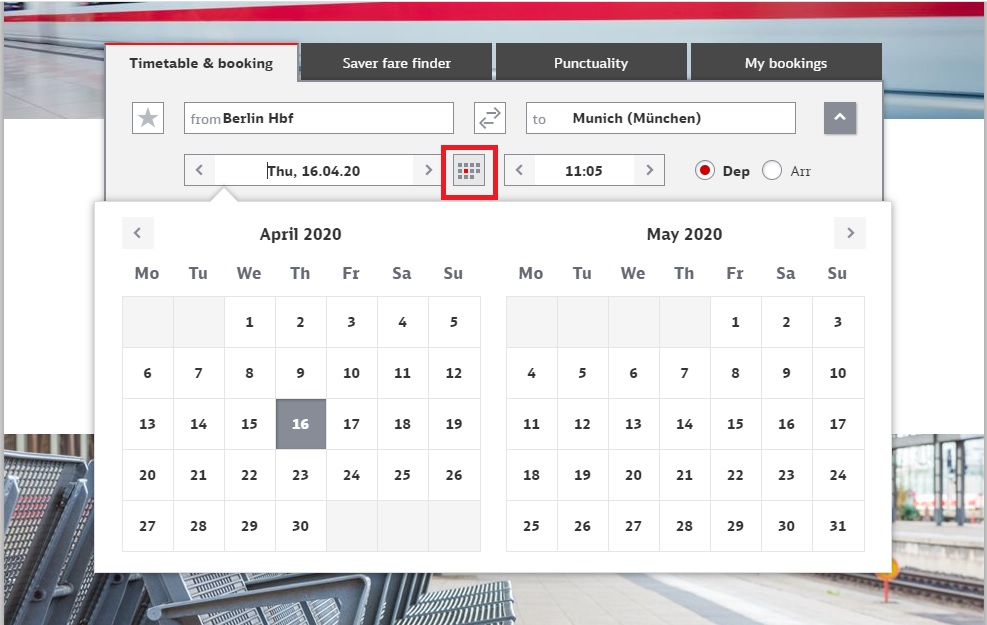This screenshot has width=987, height=625.
Task: Open the date picker via calendar grid icon
Action: (469, 170)
